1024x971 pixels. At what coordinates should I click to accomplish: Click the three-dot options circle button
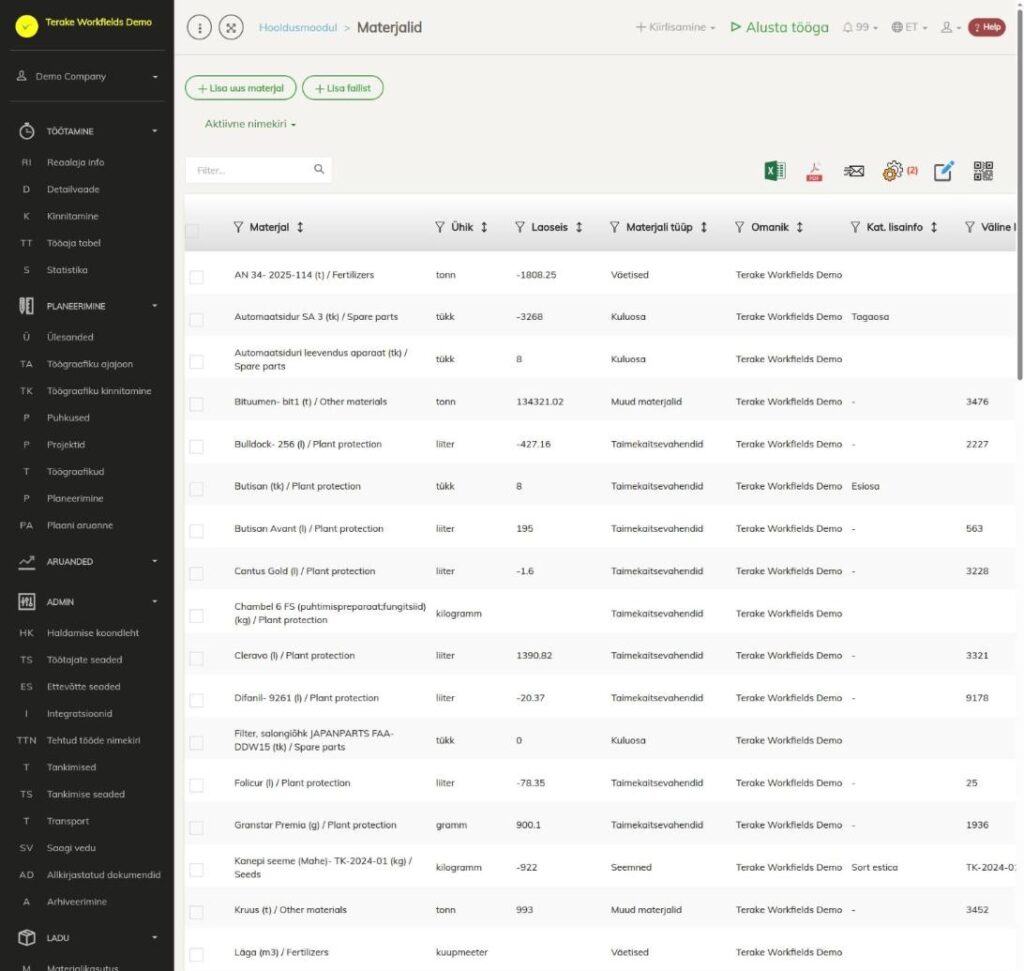tap(199, 27)
